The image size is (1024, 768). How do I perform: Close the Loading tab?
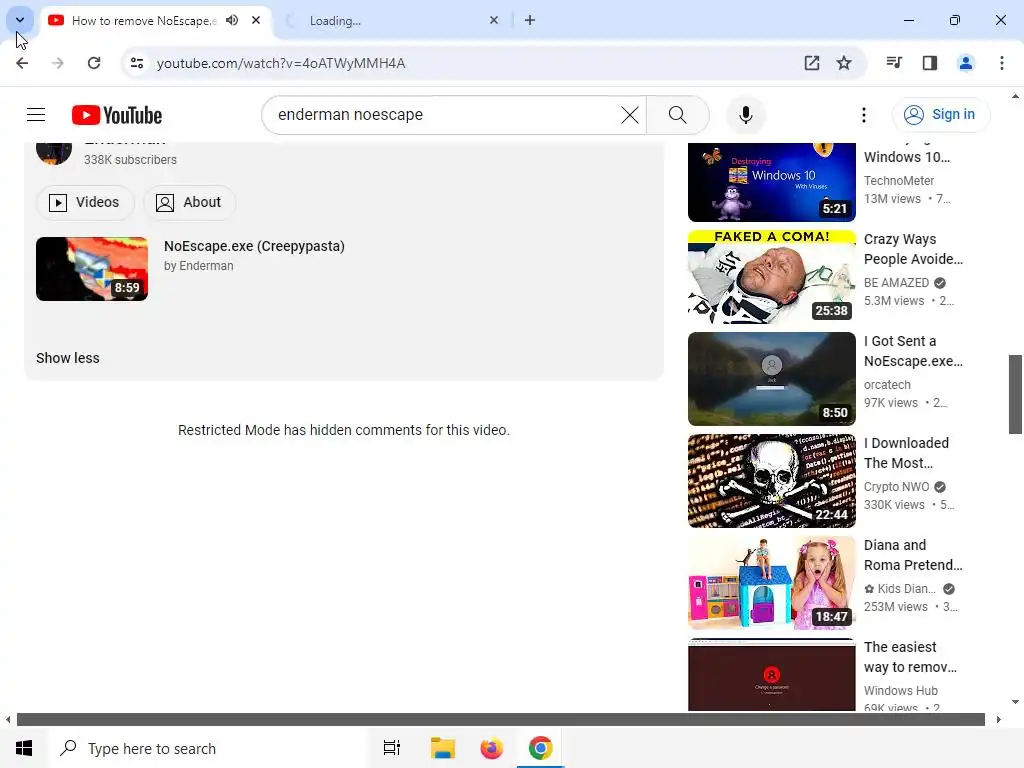pos(494,20)
